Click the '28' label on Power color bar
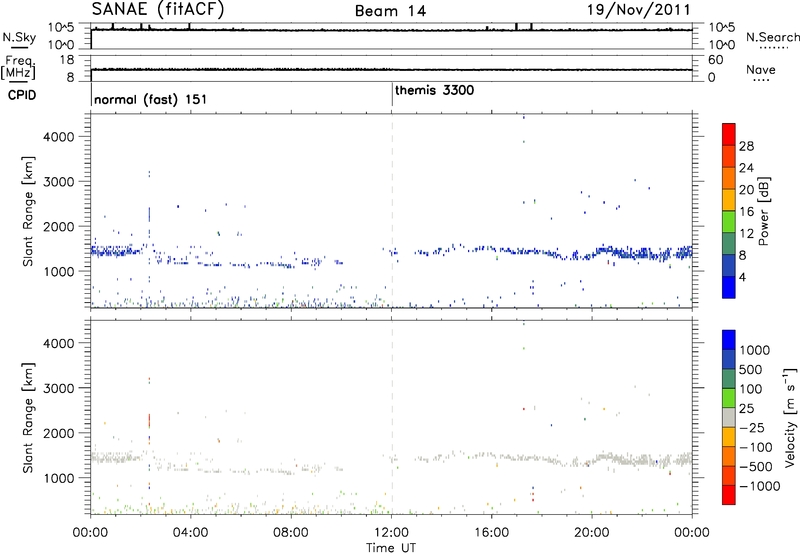 pos(746,146)
